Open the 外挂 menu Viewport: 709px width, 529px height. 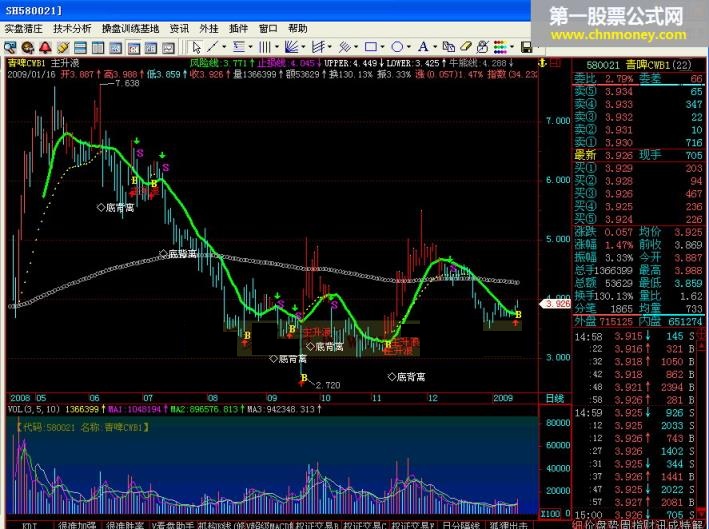(209, 29)
